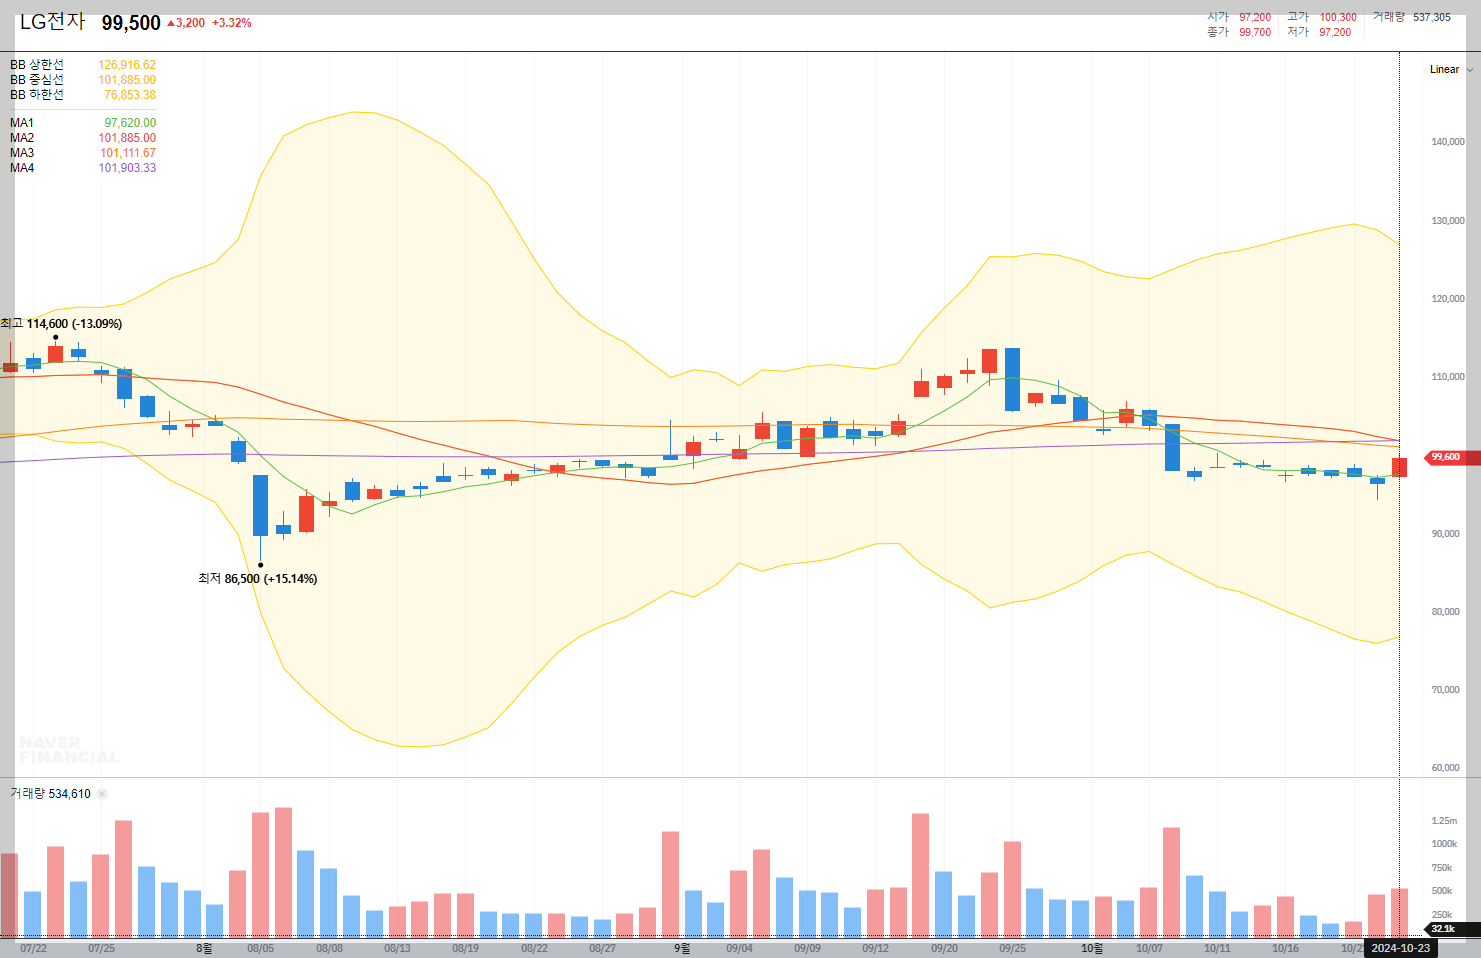Click the MA3 value 101,111.67

[x=128, y=153]
